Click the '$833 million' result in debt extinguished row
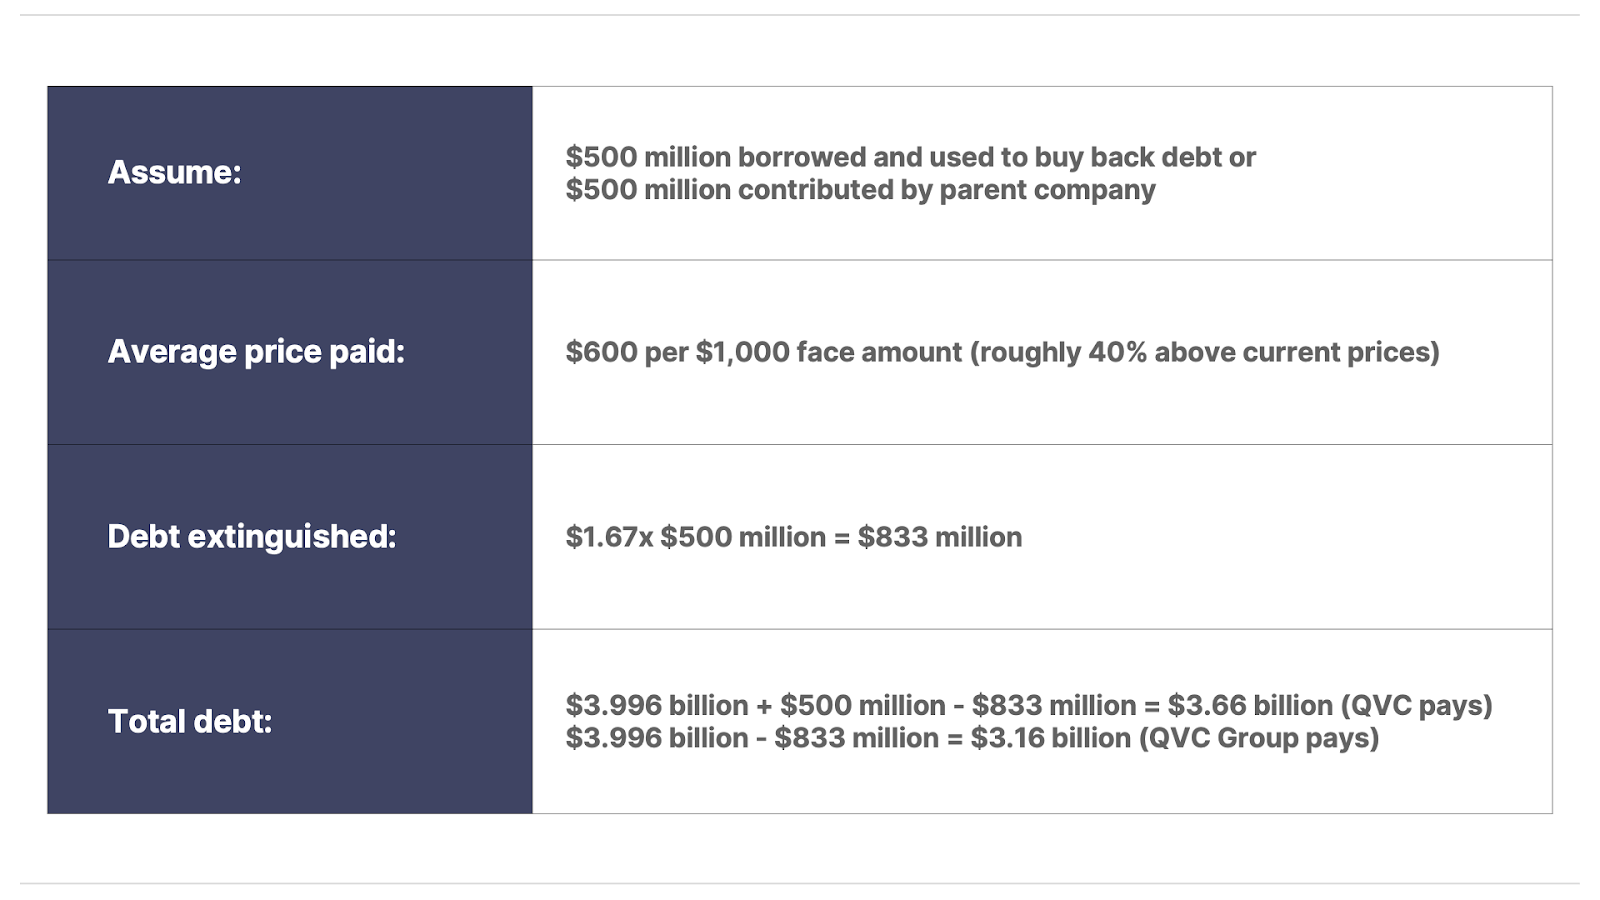The height and width of the screenshot is (900, 1600). click(x=940, y=537)
